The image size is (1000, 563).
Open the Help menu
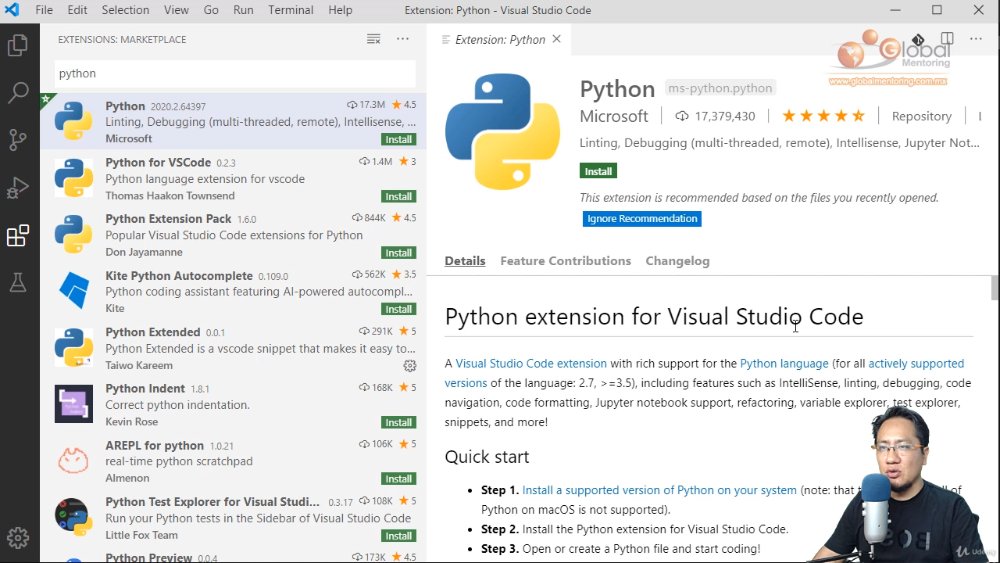340,10
